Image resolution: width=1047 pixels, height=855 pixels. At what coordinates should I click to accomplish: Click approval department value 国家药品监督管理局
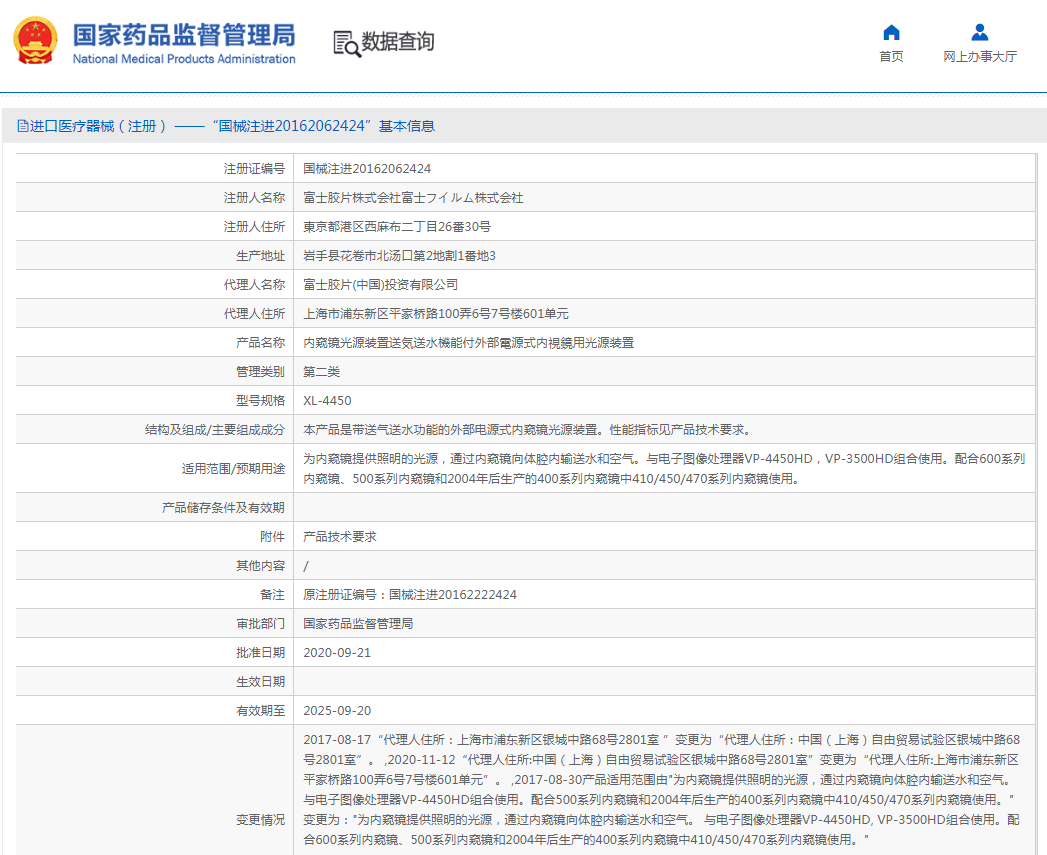pos(359,623)
